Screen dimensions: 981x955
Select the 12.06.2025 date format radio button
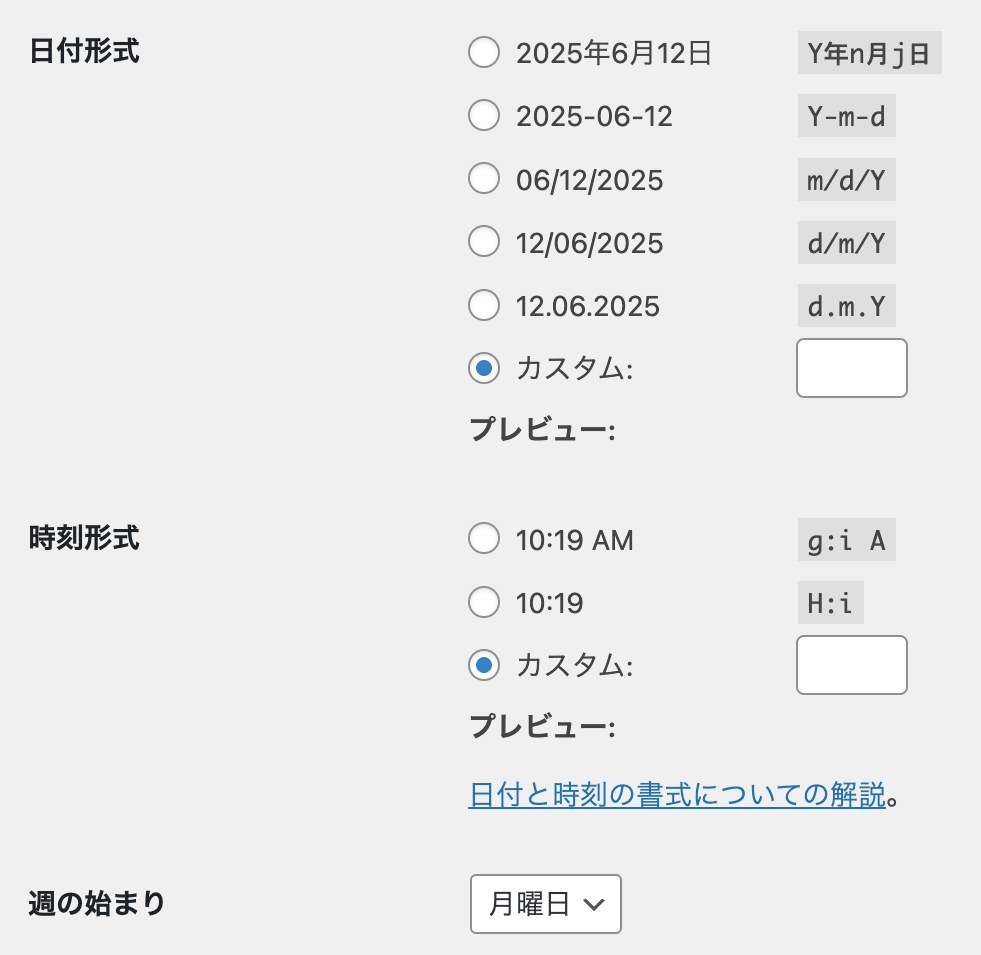click(484, 305)
